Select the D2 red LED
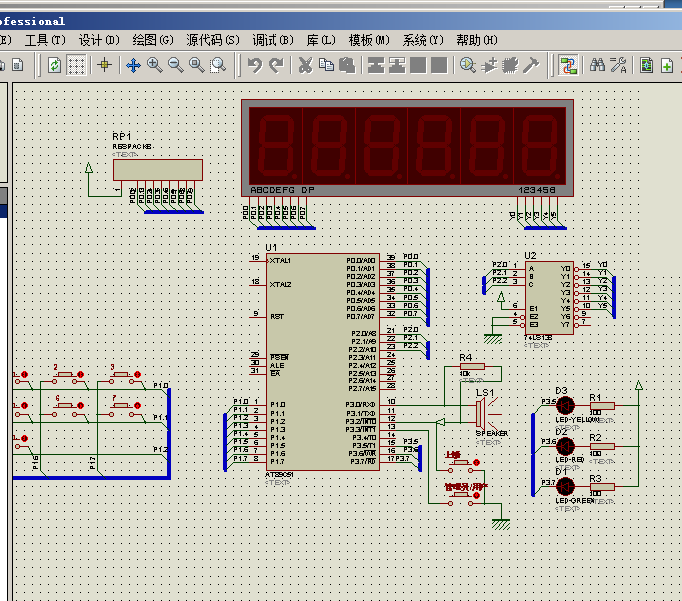The height and width of the screenshot is (601, 682). click(565, 446)
